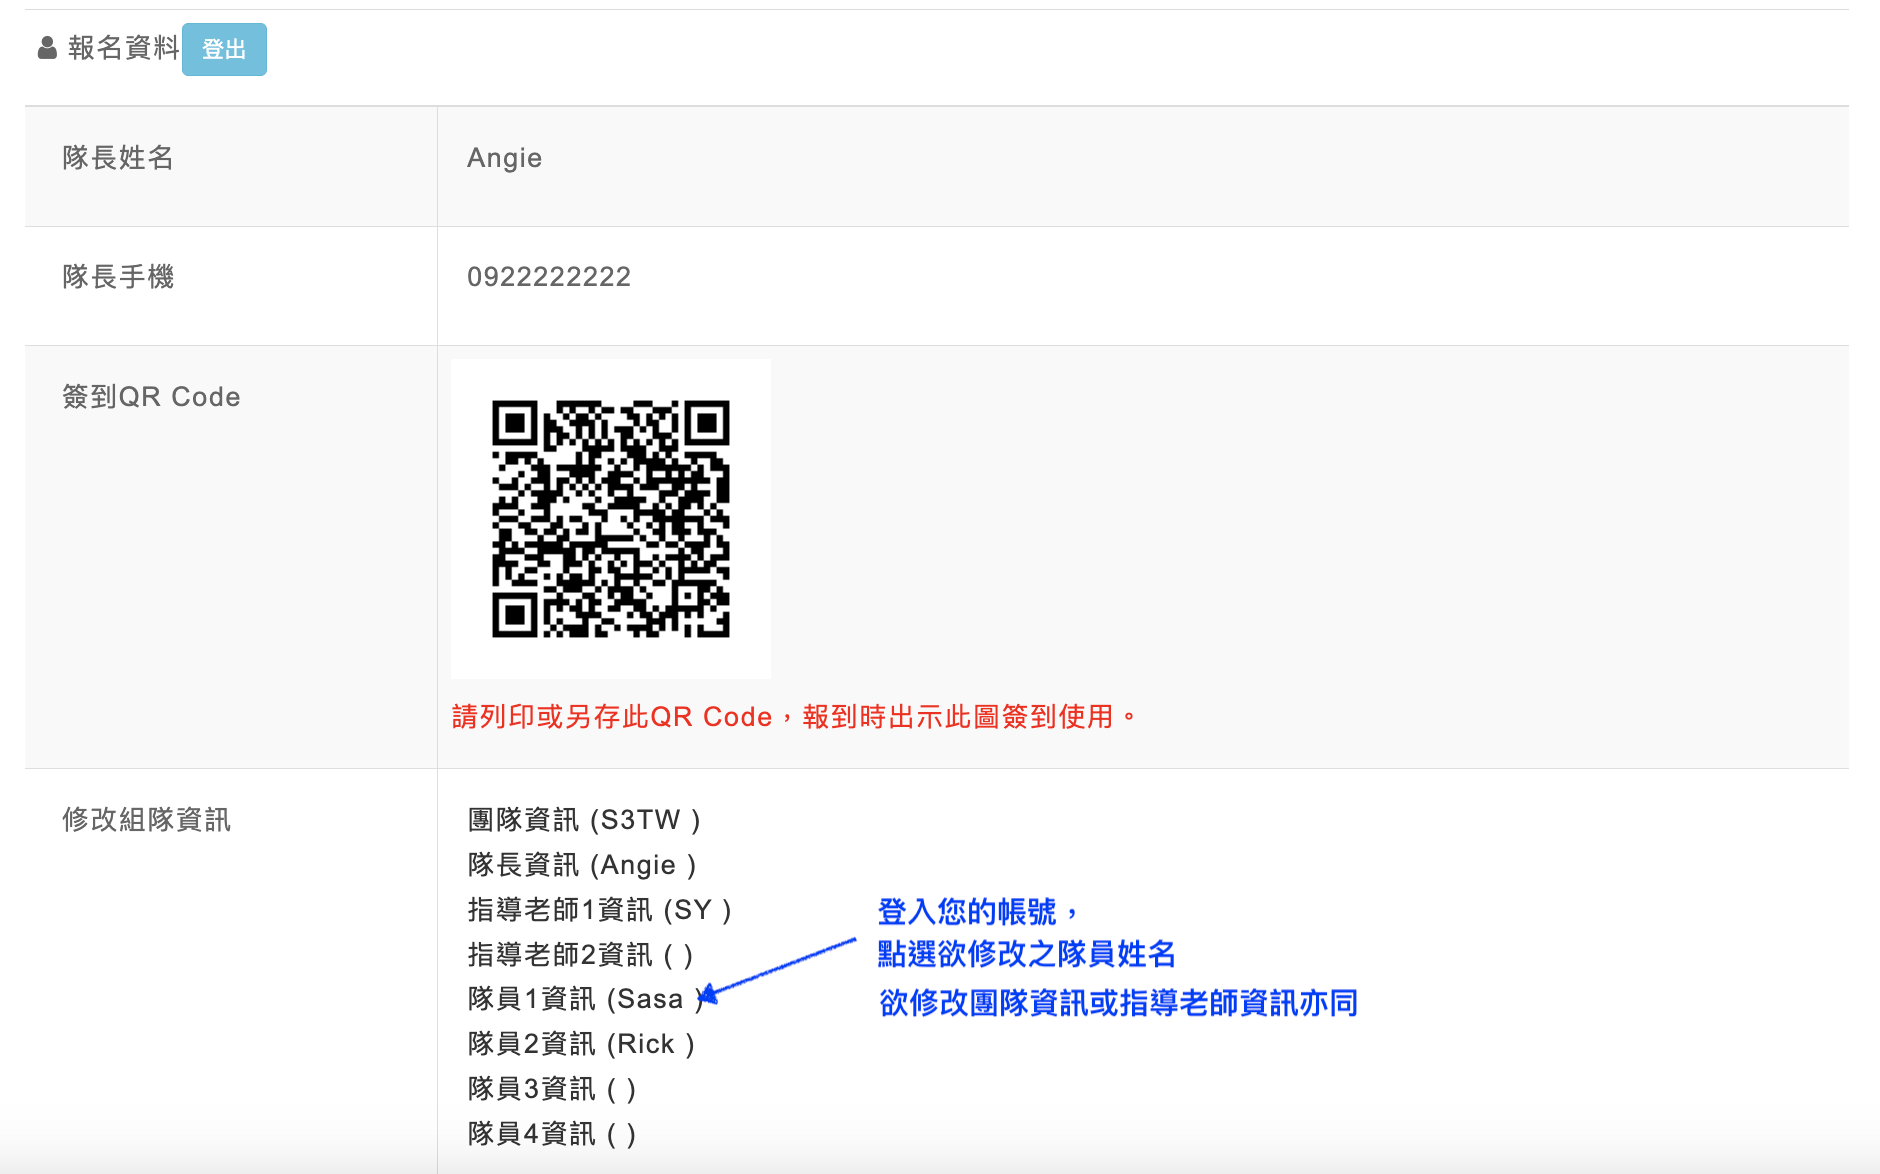Viewport: 1880px width, 1174px height.
Task: Open the 隊員3資訊 ( ) link
Action: tap(552, 1089)
